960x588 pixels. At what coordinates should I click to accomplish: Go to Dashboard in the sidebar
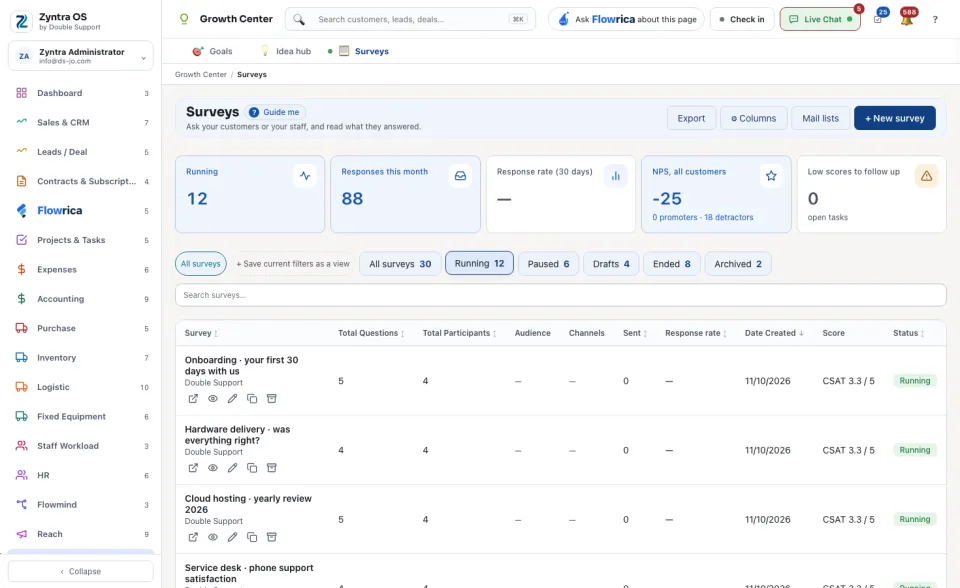tap(81, 93)
